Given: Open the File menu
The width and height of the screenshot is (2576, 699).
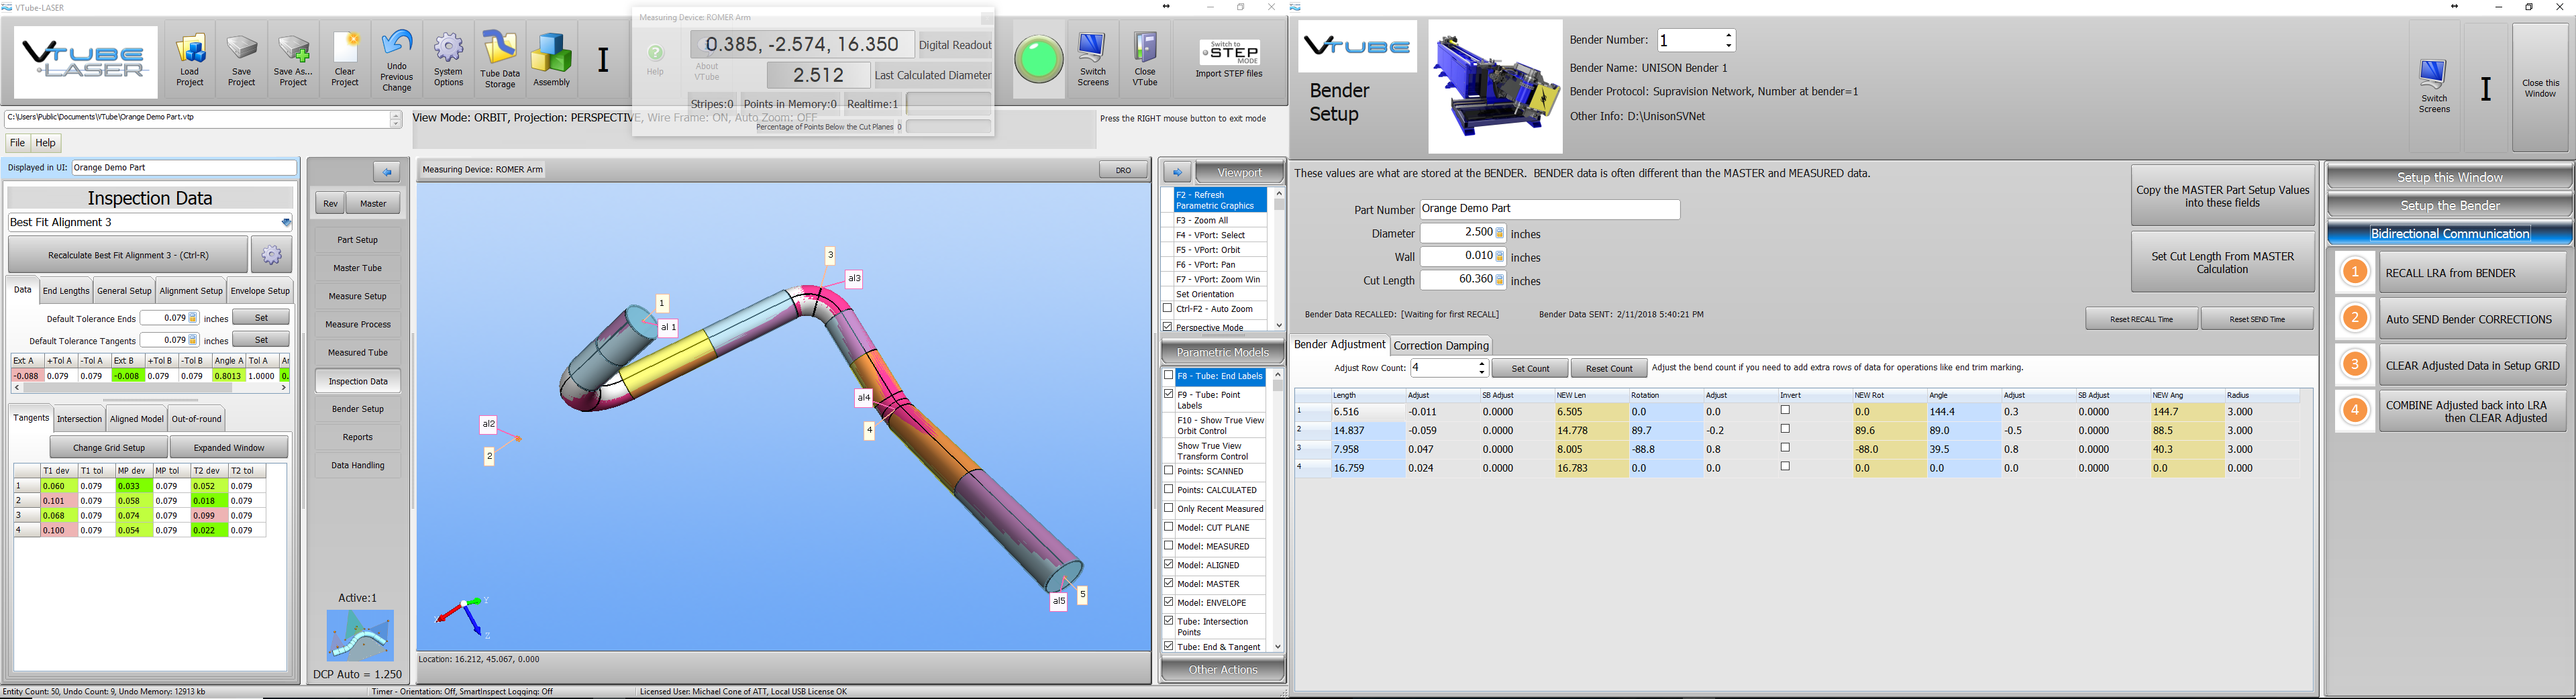Looking at the screenshot, I should (x=17, y=143).
